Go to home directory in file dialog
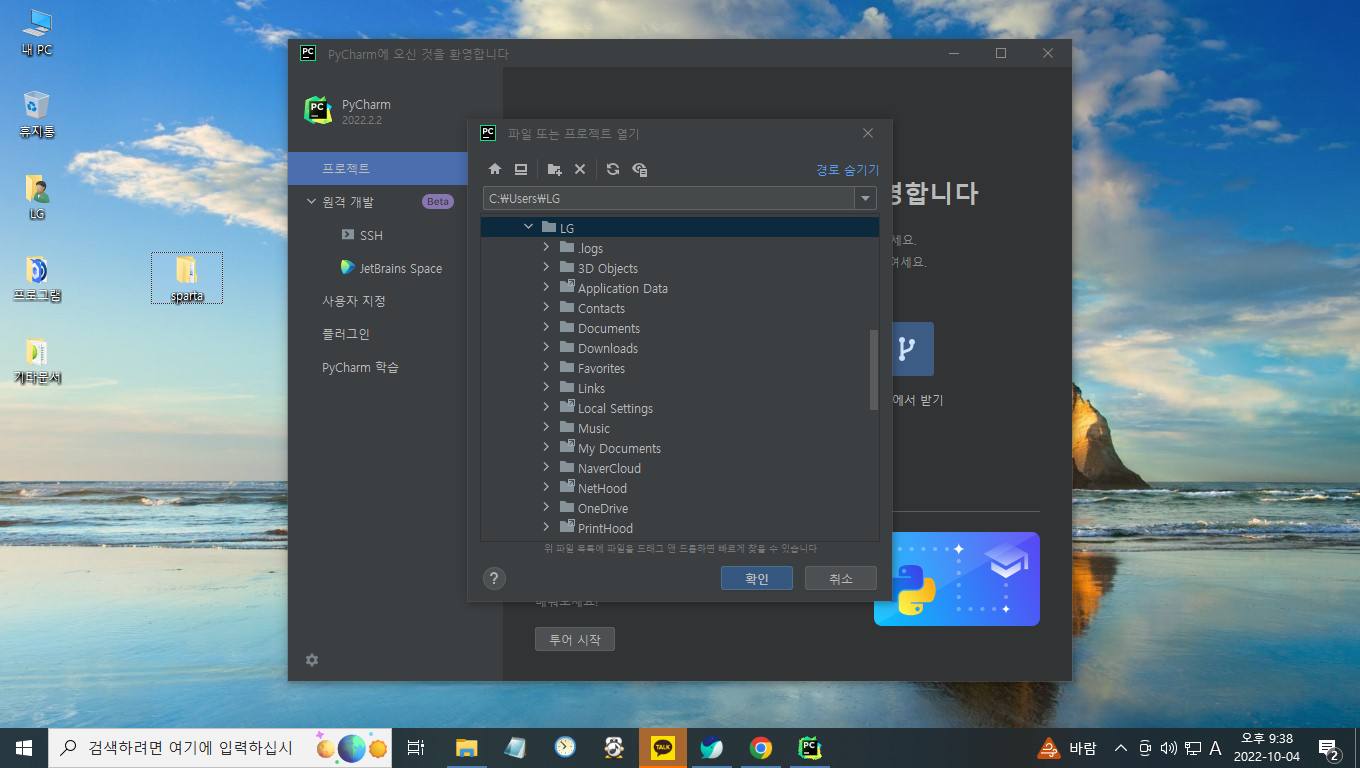 click(494, 169)
